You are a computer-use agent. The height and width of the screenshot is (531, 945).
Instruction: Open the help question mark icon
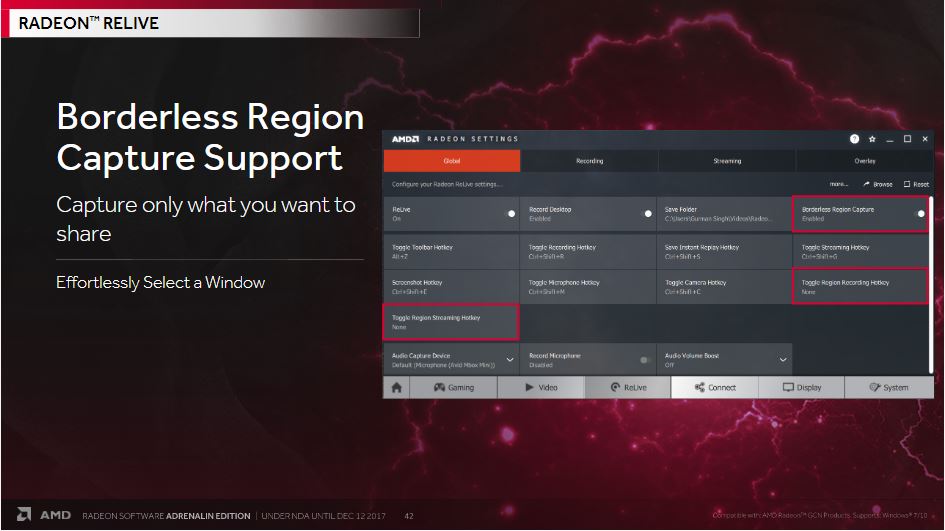point(854,139)
